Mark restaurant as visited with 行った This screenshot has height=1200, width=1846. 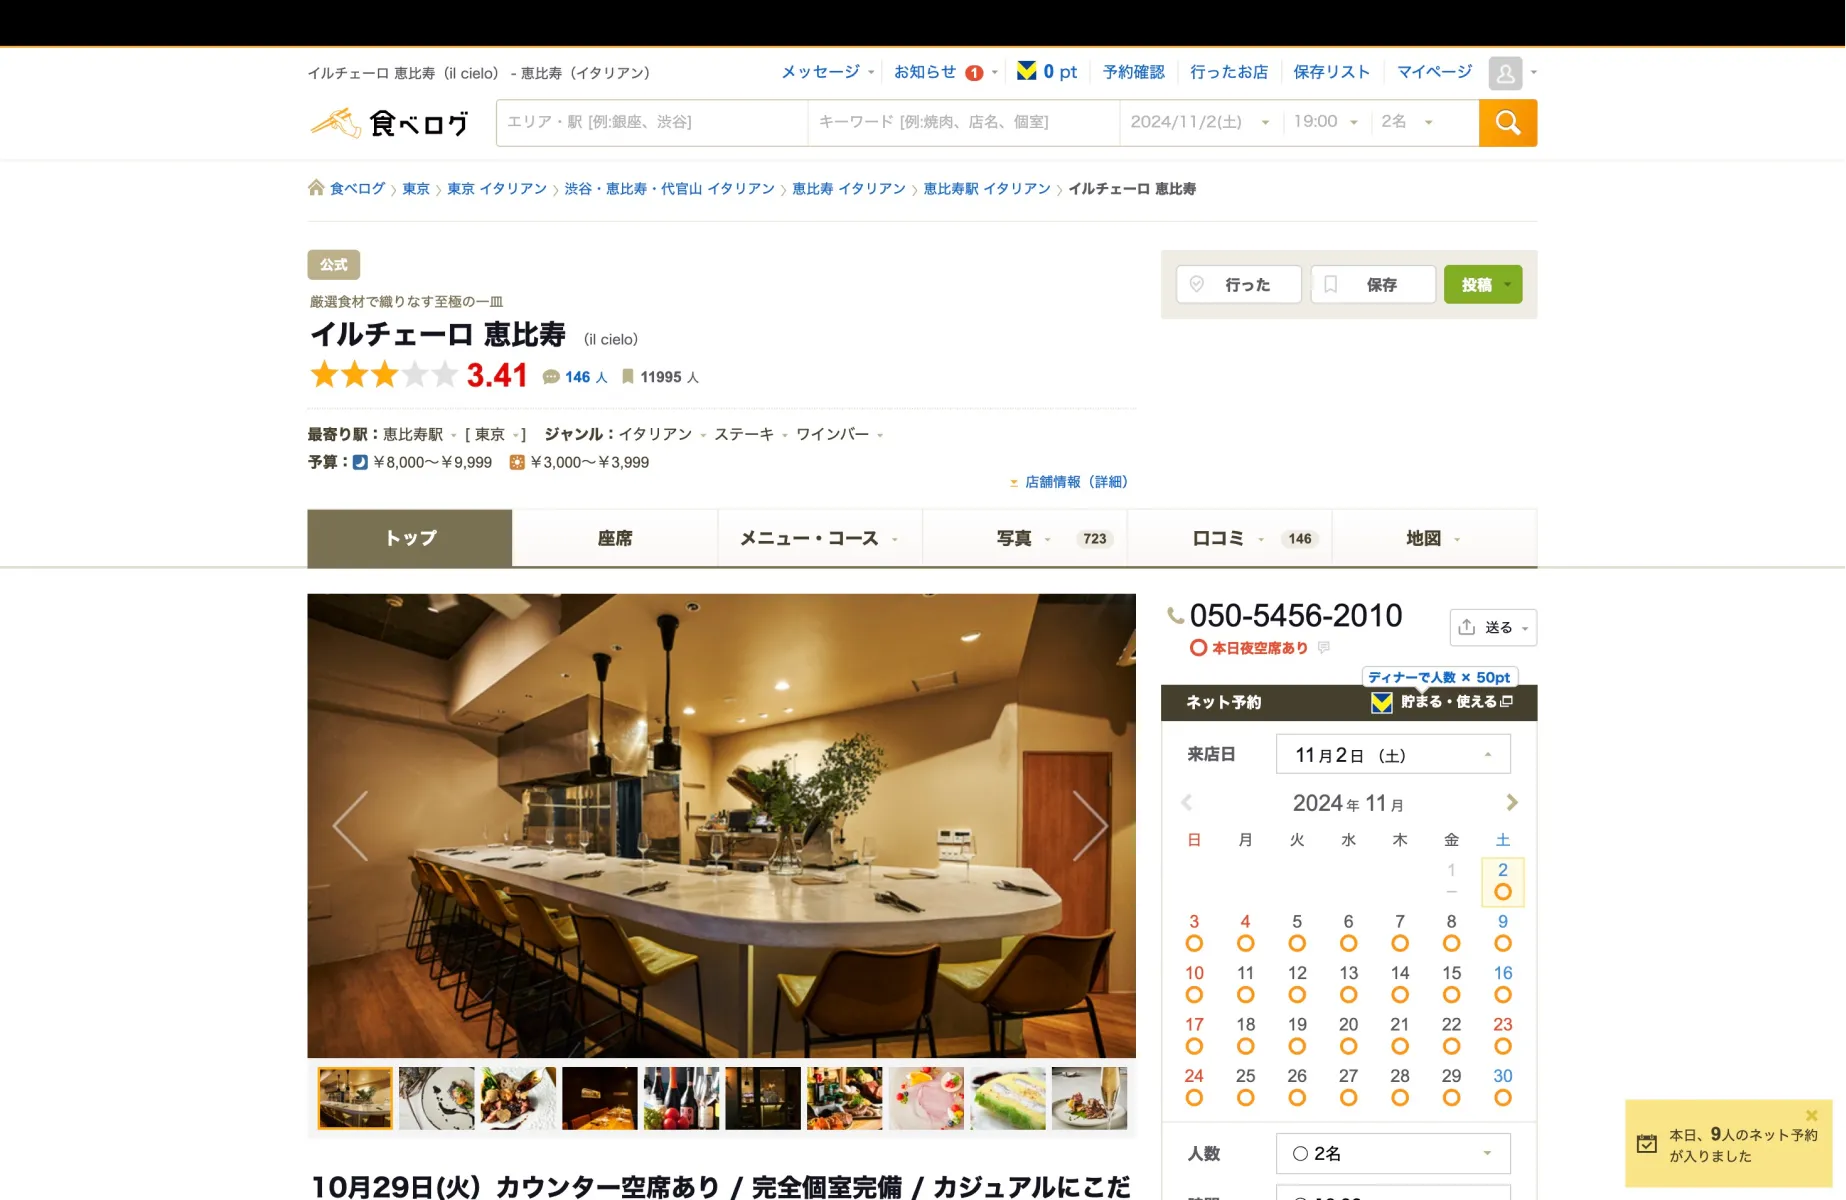(x=1238, y=285)
